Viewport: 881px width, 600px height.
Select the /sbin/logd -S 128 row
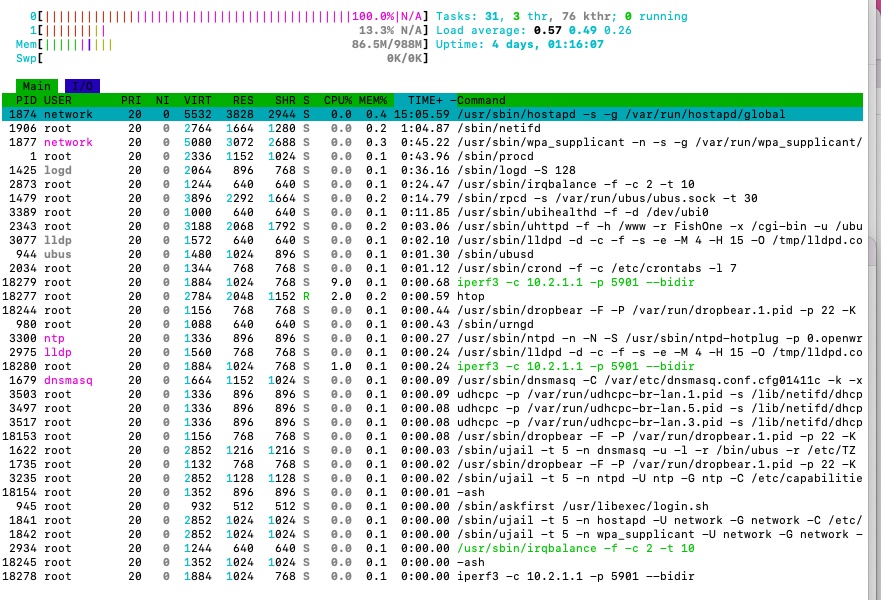[x=432, y=170]
